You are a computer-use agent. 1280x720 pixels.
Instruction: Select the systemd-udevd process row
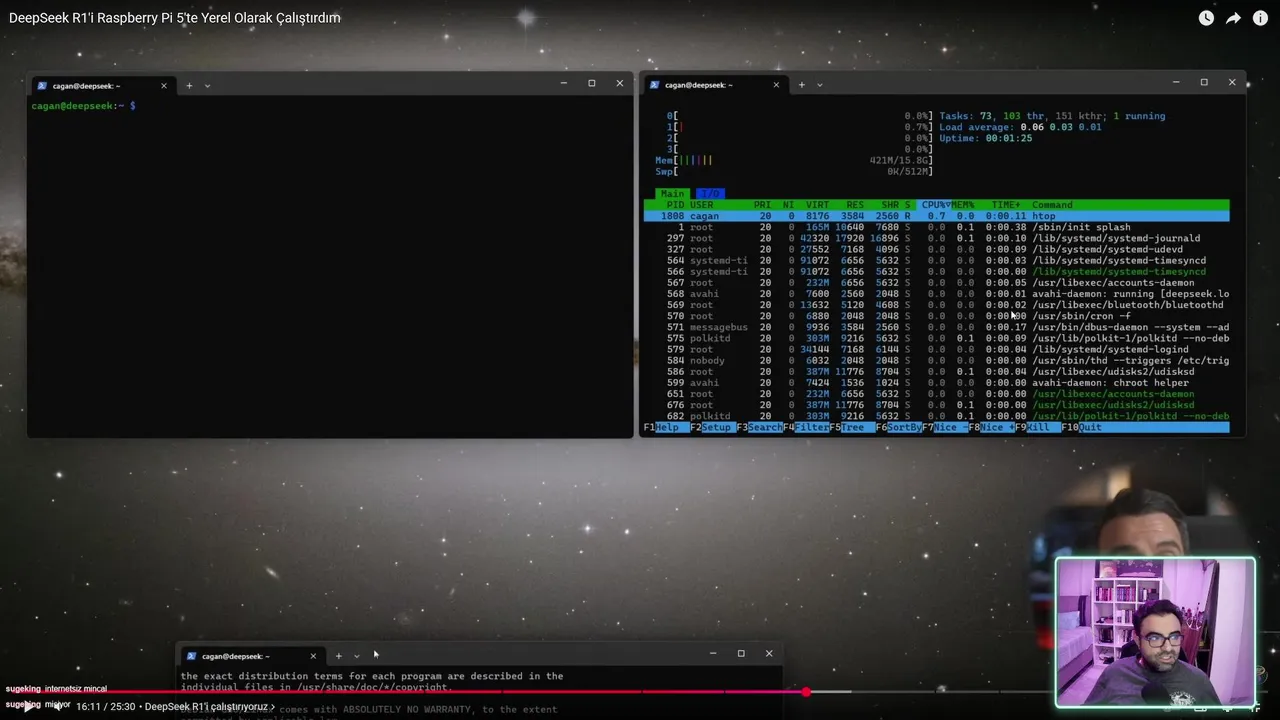pyautogui.click(x=936, y=249)
